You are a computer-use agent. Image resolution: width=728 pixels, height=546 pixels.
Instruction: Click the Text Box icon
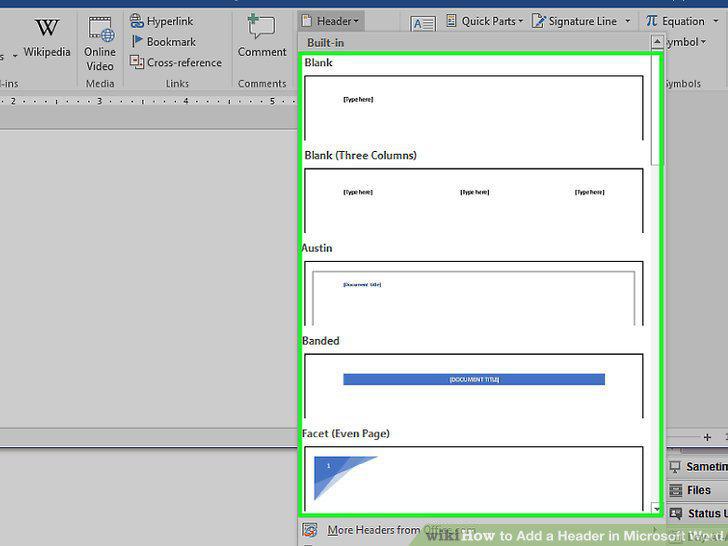[x=422, y=23]
